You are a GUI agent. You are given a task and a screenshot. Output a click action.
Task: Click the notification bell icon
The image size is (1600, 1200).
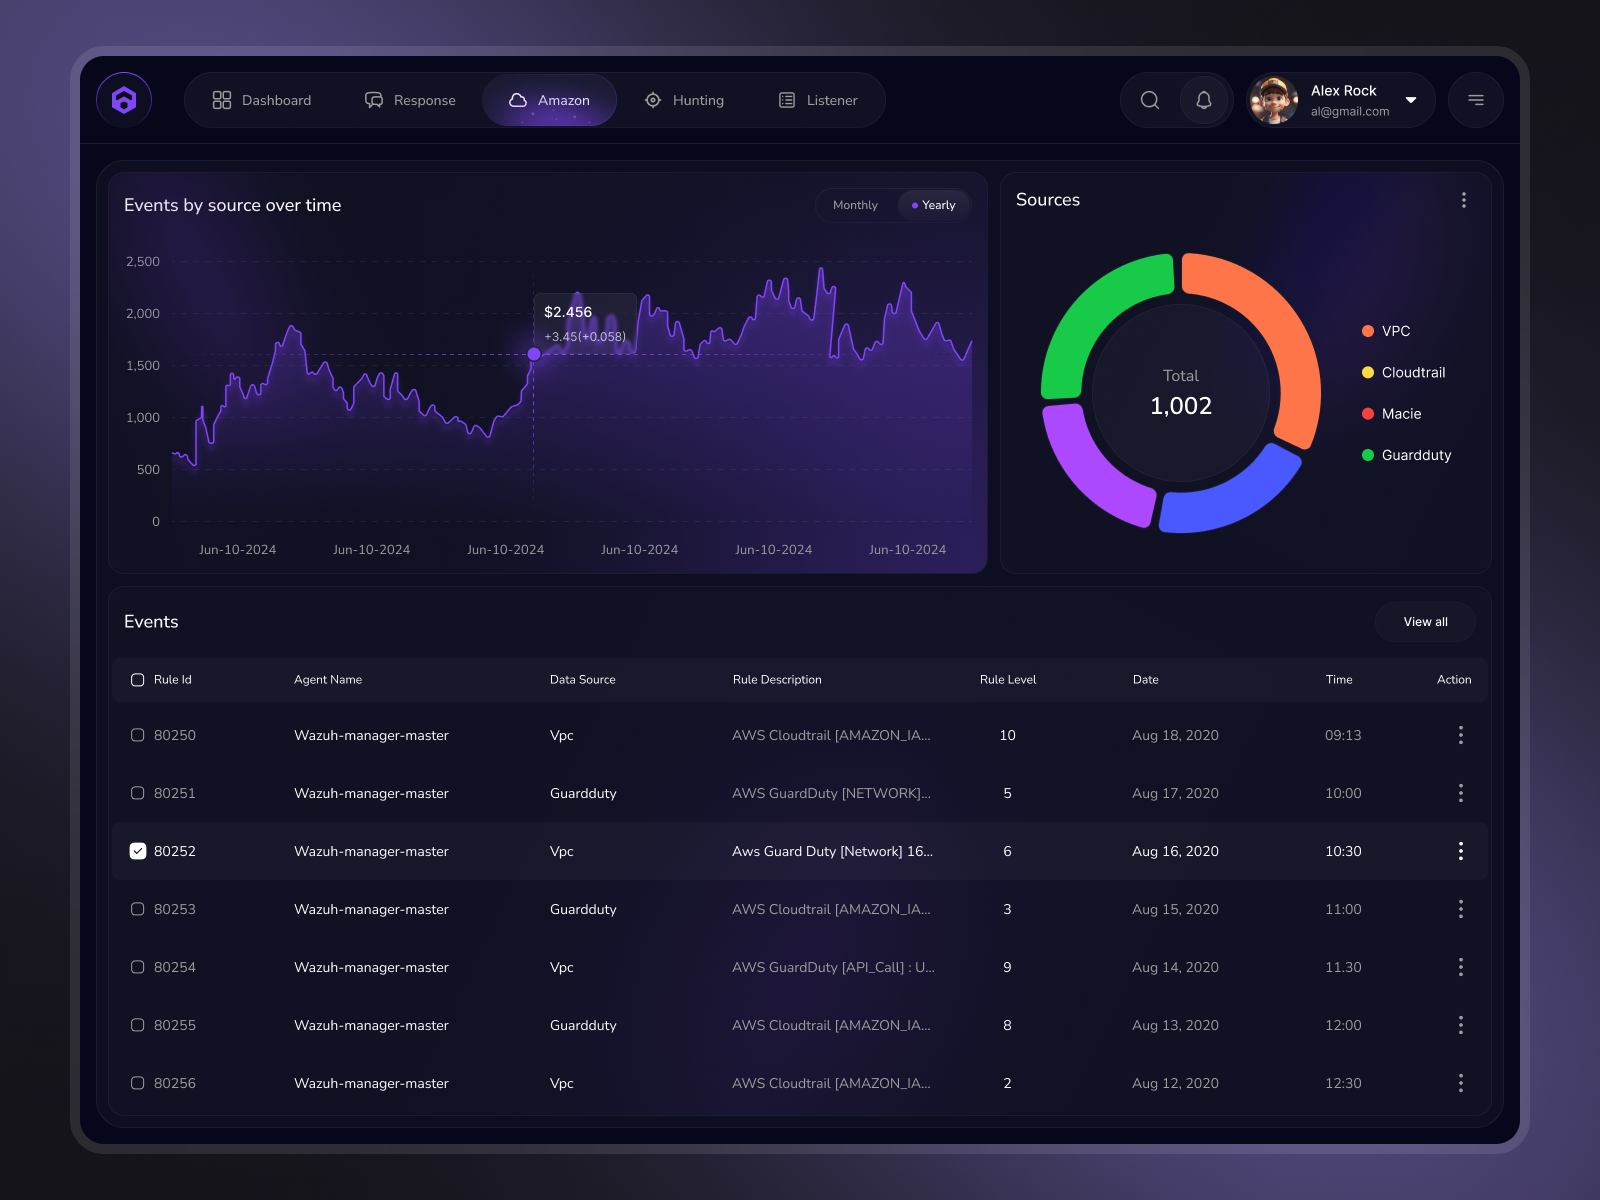click(x=1204, y=100)
